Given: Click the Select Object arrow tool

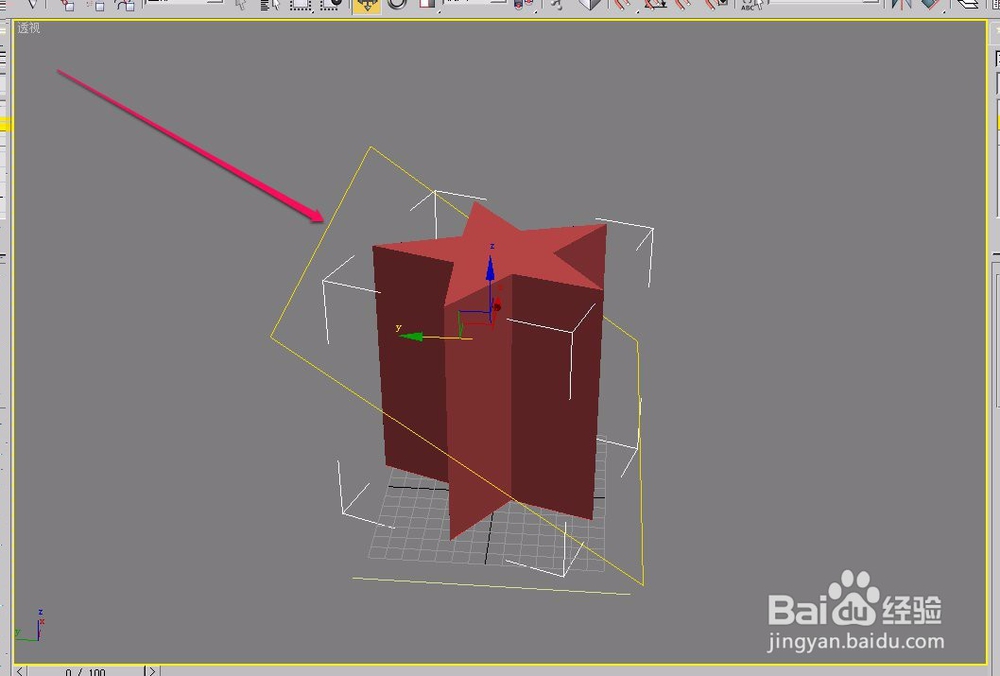Looking at the screenshot, I should click(x=243, y=6).
